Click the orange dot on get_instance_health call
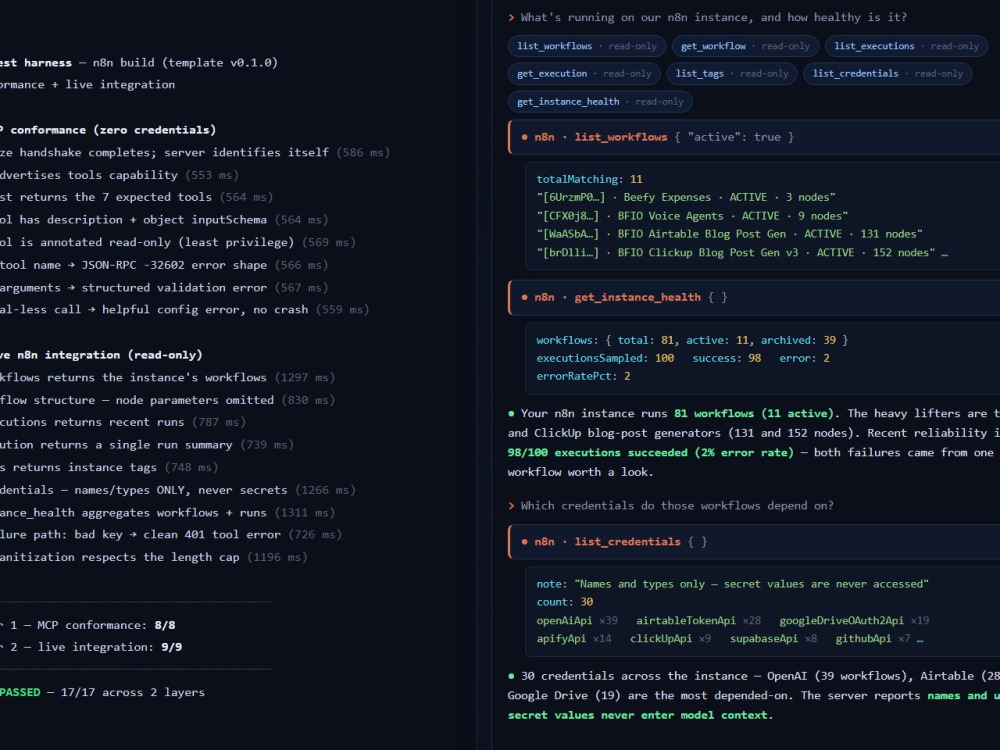This screenshot has height=750, width=1000. point(524,297)
